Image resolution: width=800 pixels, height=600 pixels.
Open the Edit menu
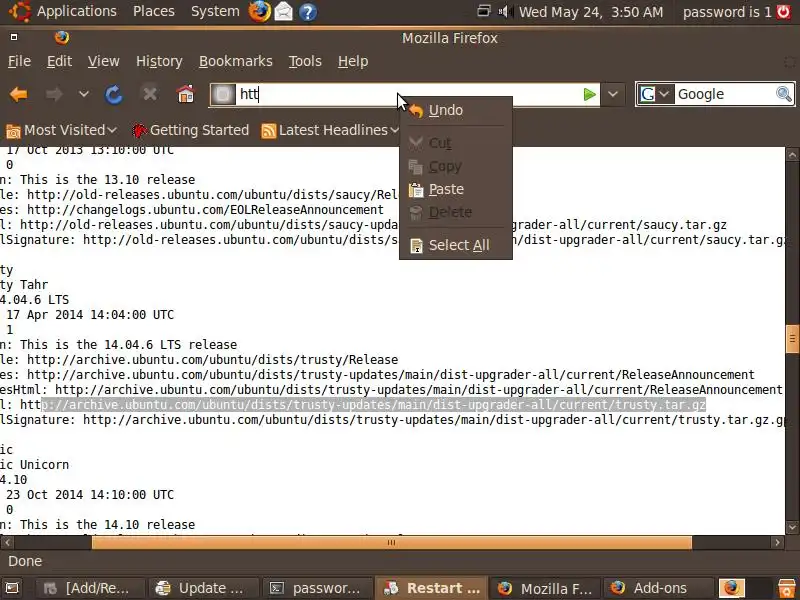(59, 61)
